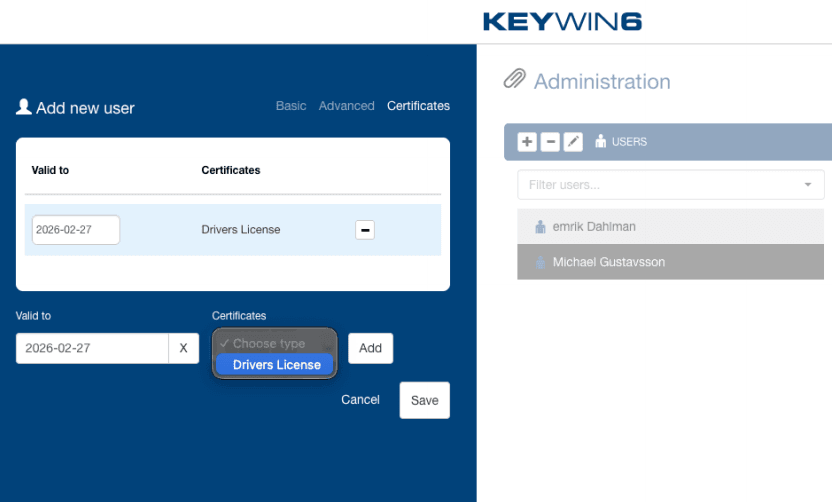This screenshot has height=502, width=832.
Task: Clear the Valid to date with X
Action: (x=183, y=348)
